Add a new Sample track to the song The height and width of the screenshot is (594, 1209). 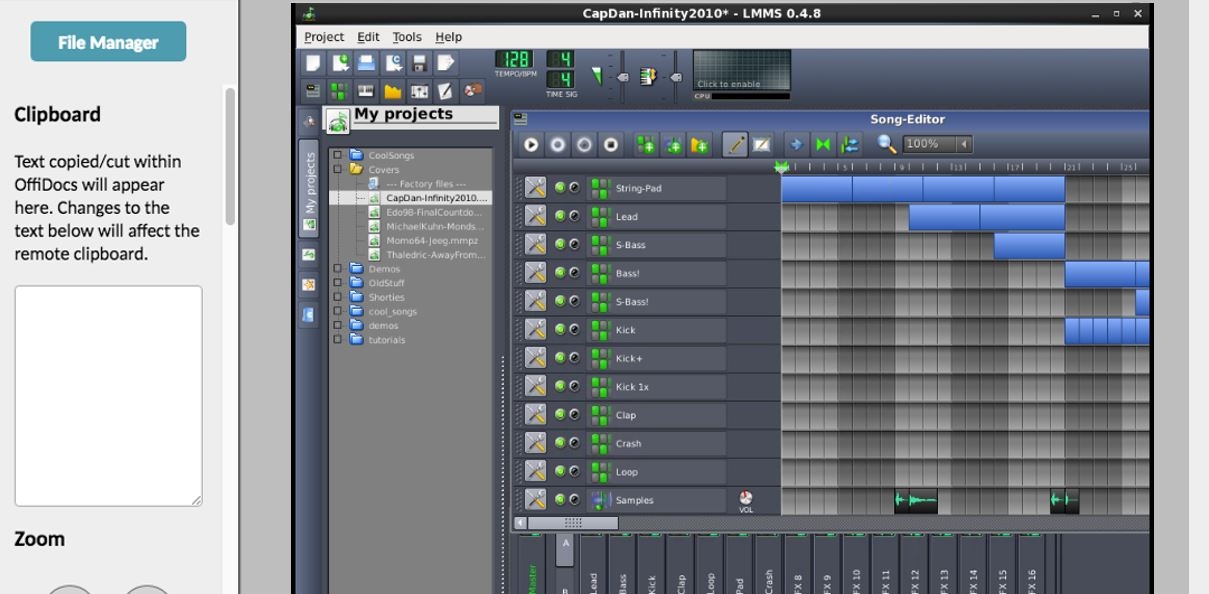[674, 143]
